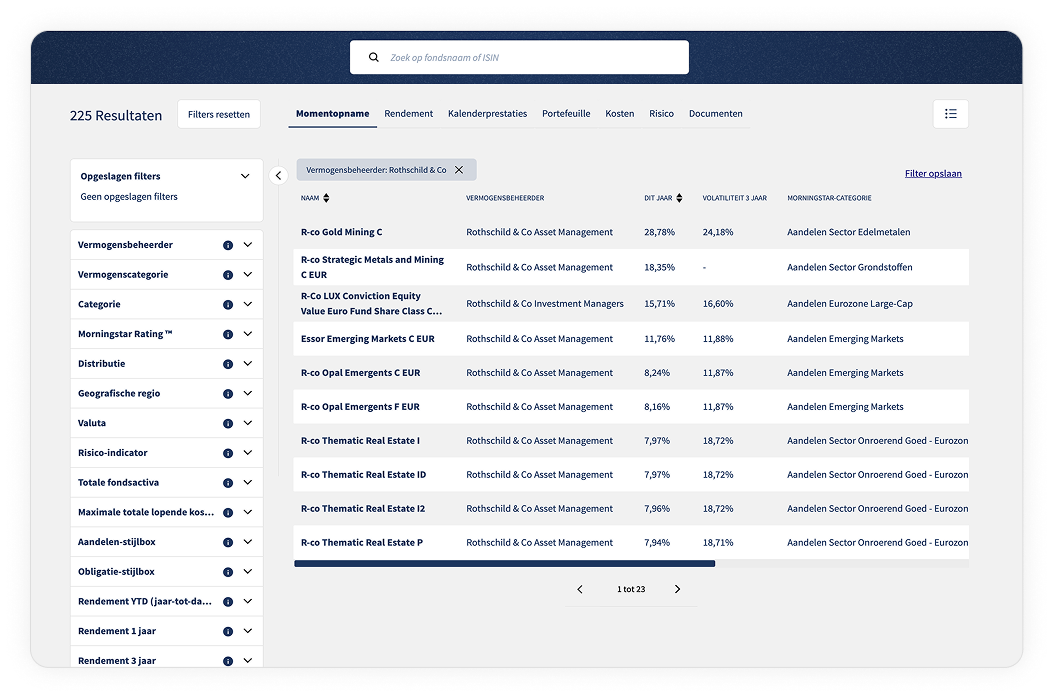
Task: Sort table by Naam column
Action: [326, 198]
